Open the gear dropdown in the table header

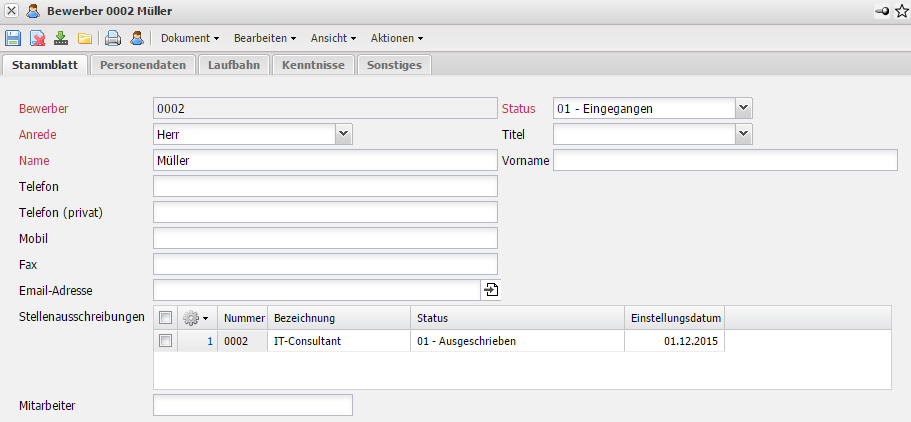coord(194,318)
